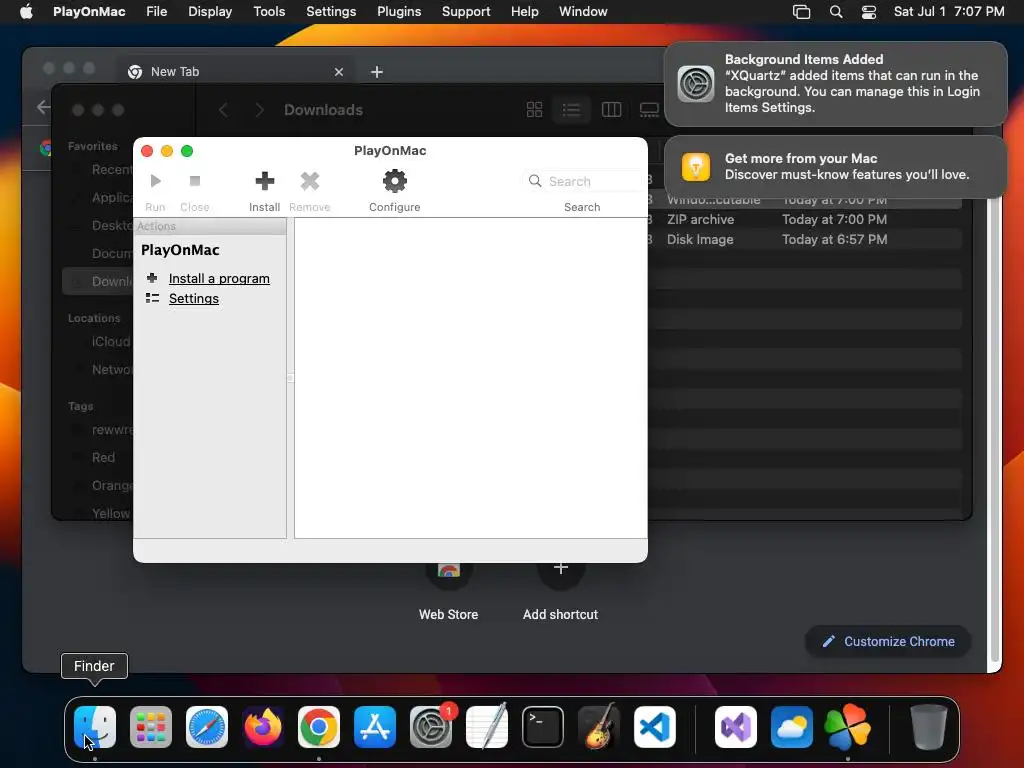Image resolution: width=1024 pixels, height=768 pixels.
Task: Open the Help menu
Action: (524, 12)
